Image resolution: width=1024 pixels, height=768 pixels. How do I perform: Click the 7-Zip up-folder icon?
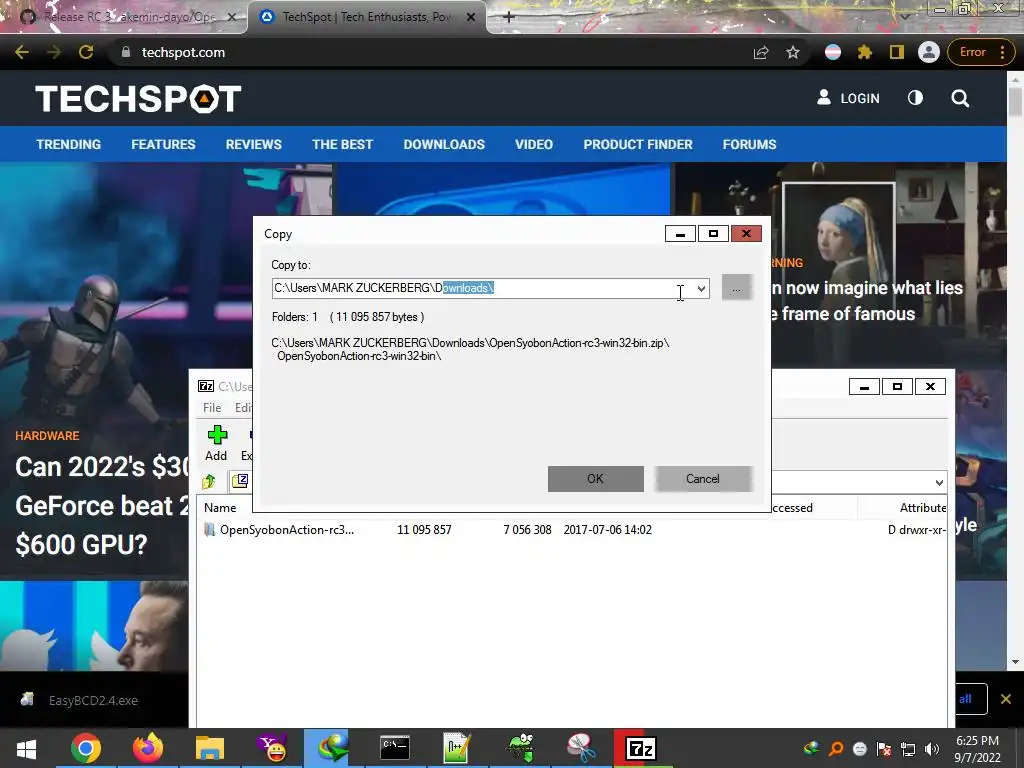click(209, 482)
